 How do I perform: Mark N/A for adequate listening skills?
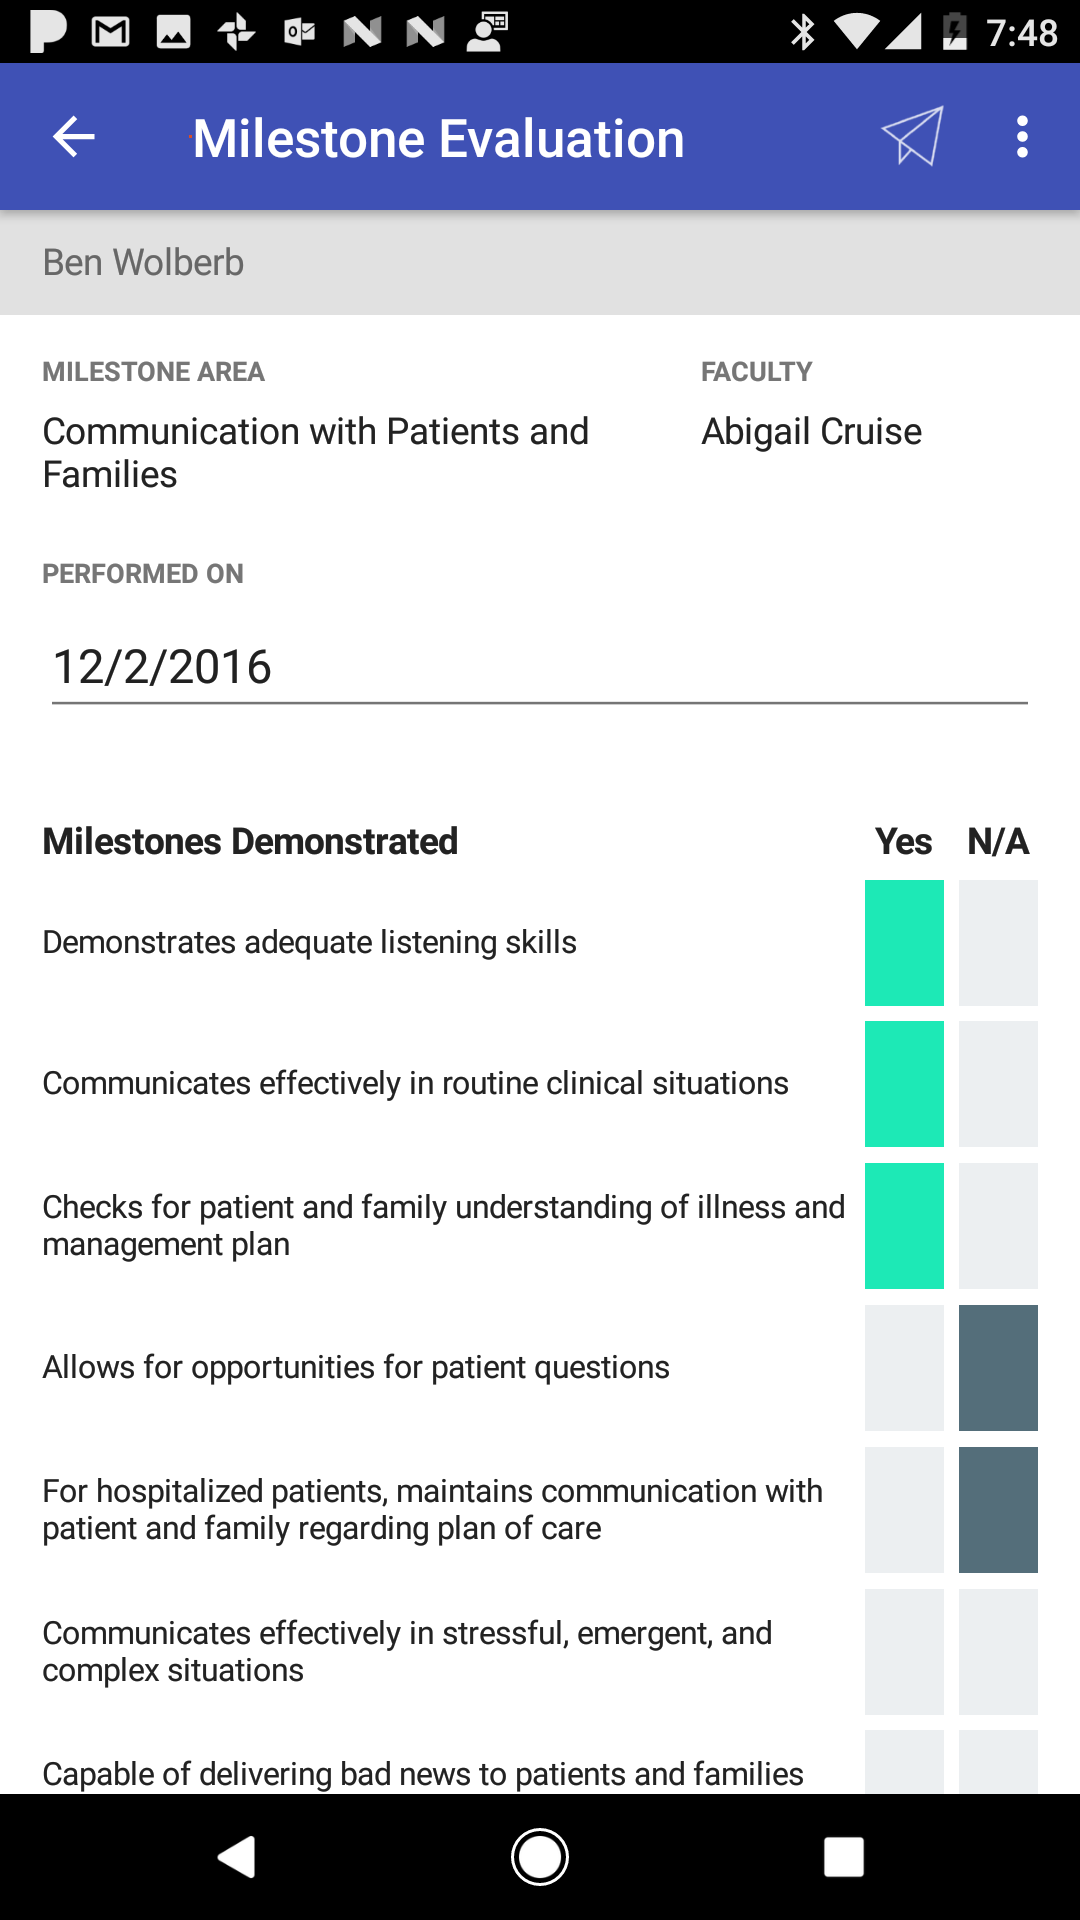tap(998, 943)
